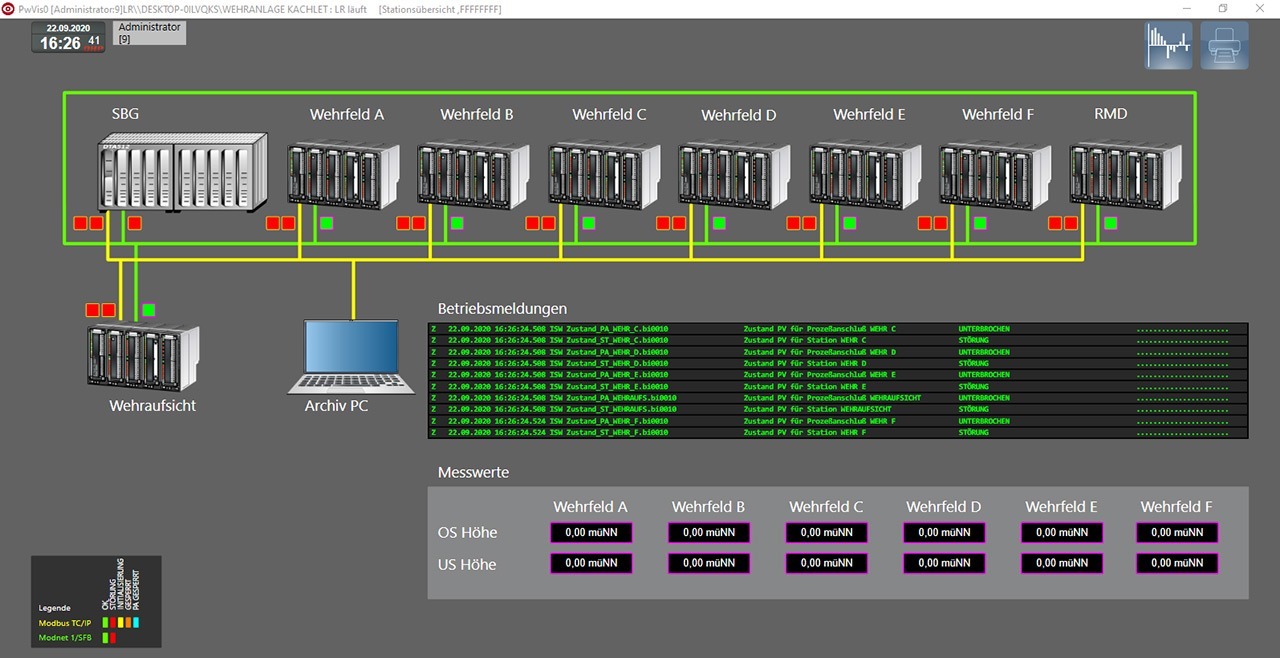
Task: Click the Administrator user box
Action: point(150,33)
